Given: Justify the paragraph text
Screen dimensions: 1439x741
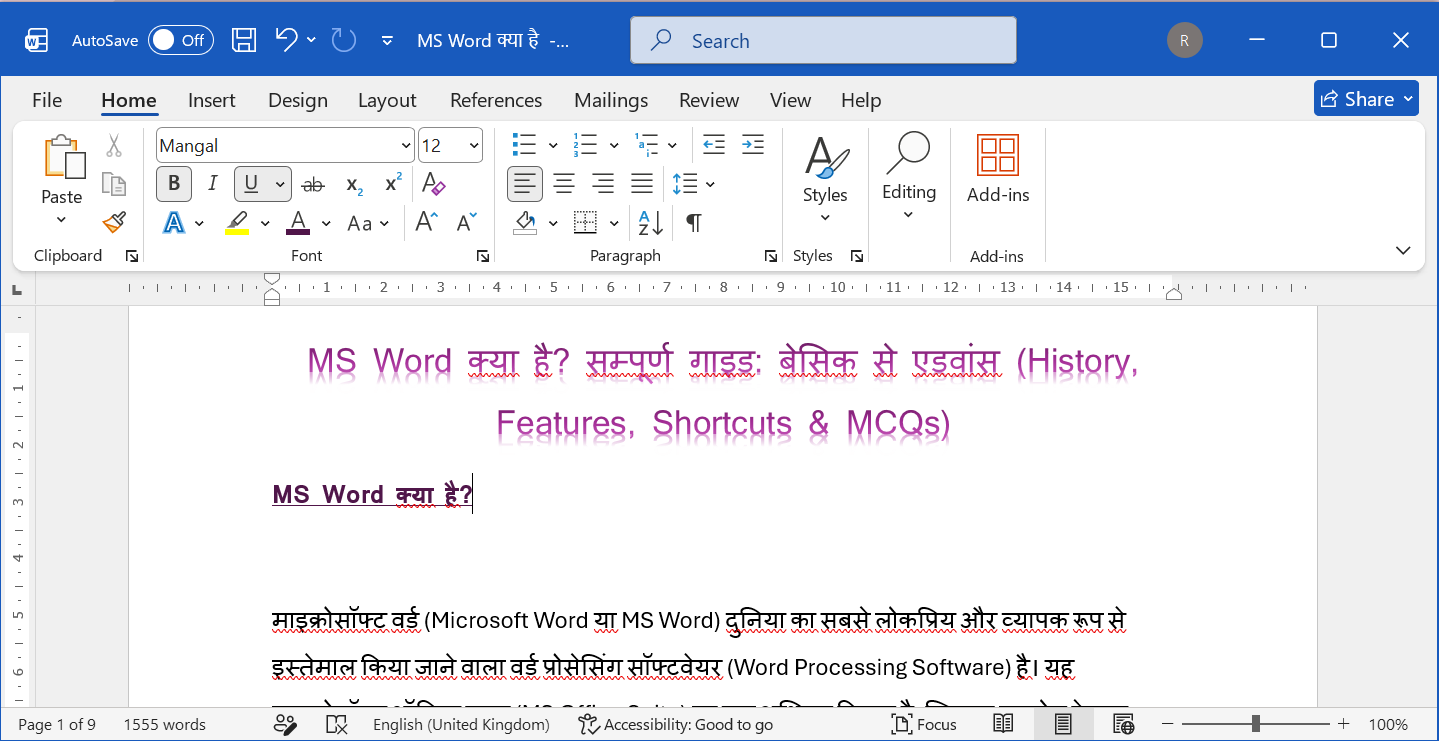Looking at the screenshot, I should click(x=642, y=184).
